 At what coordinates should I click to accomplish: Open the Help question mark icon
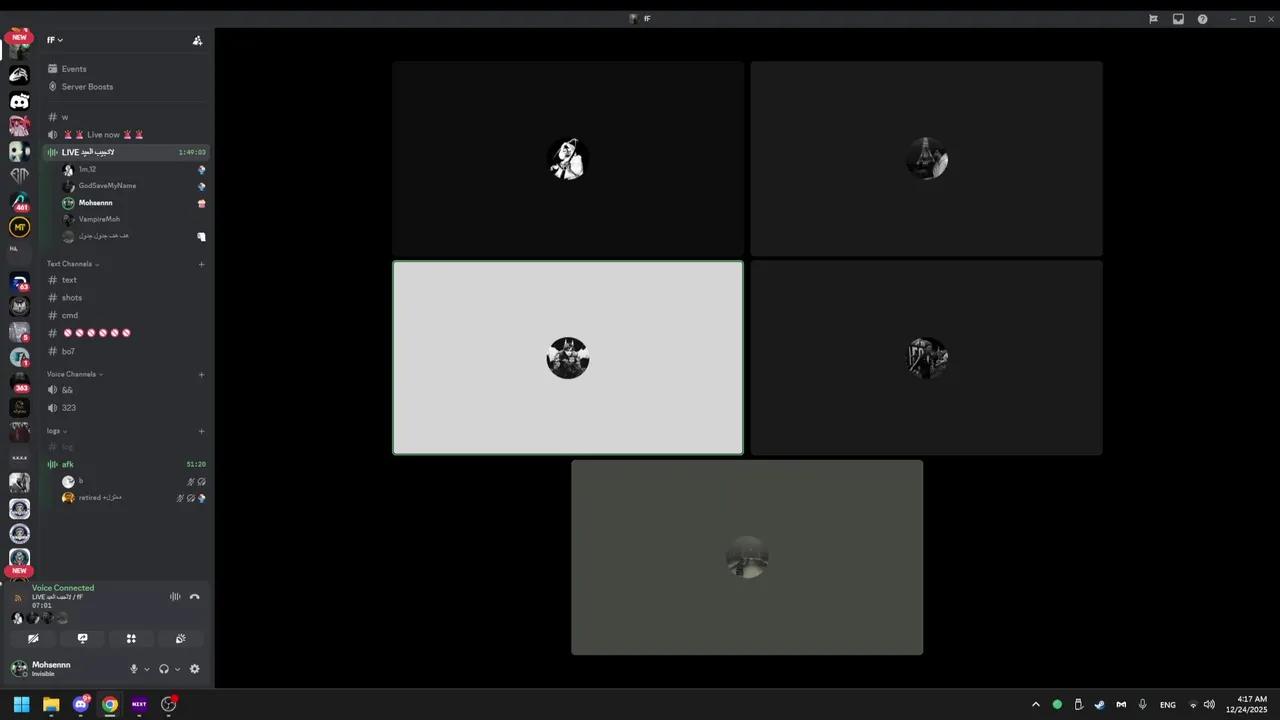(x=1202, y=19)
